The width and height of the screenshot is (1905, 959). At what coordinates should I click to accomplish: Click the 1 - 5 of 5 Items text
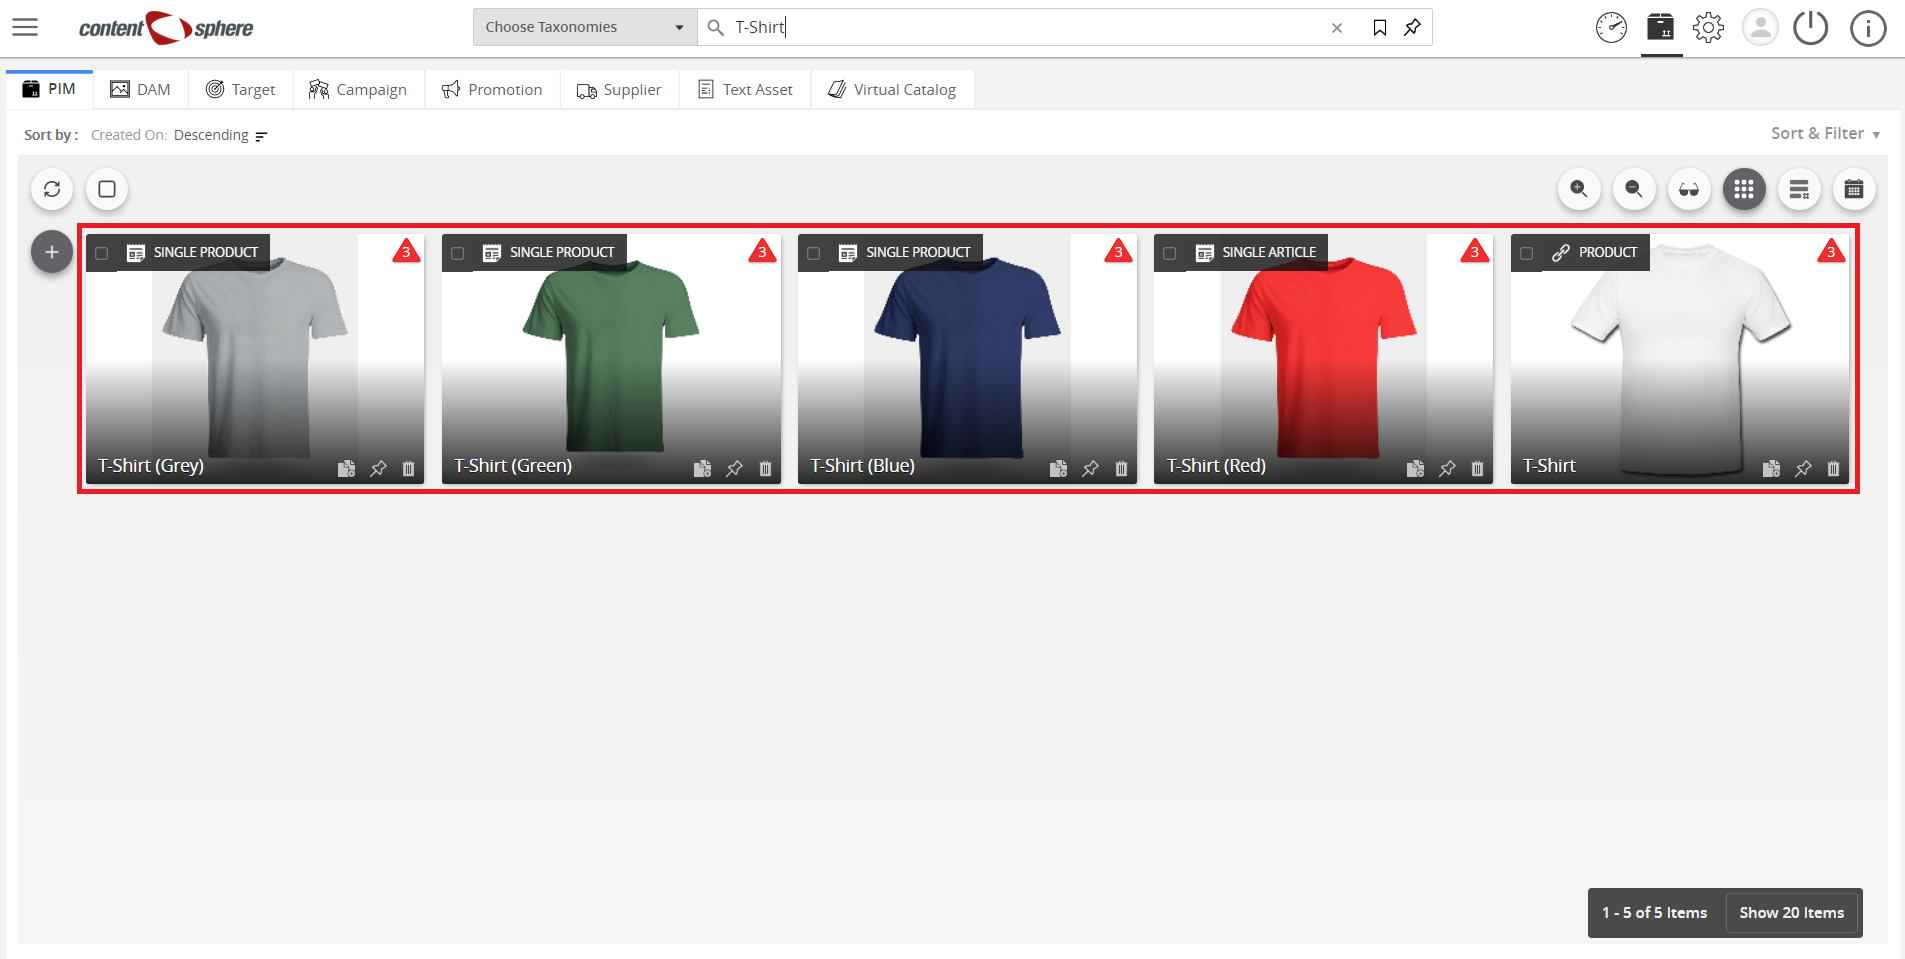[1654, 912]
